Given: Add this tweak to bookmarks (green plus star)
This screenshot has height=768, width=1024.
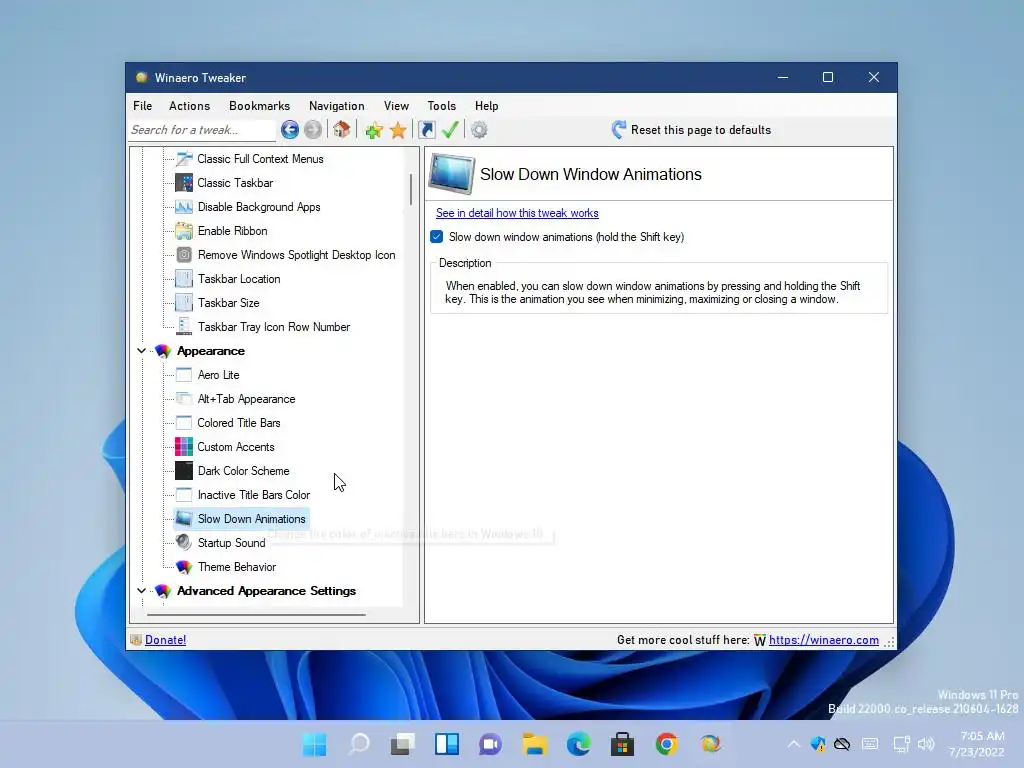Looking at the screenshot, I should [x=374, y=130].
